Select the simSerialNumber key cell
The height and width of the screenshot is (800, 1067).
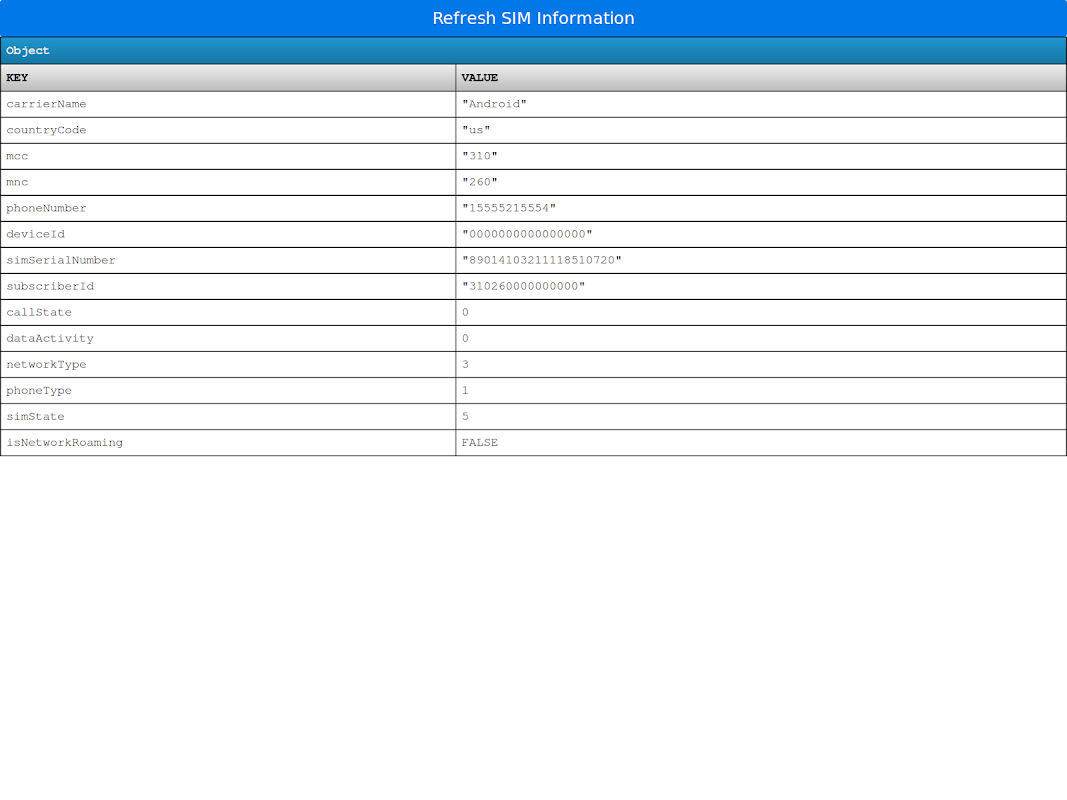[x=228, y=261]
